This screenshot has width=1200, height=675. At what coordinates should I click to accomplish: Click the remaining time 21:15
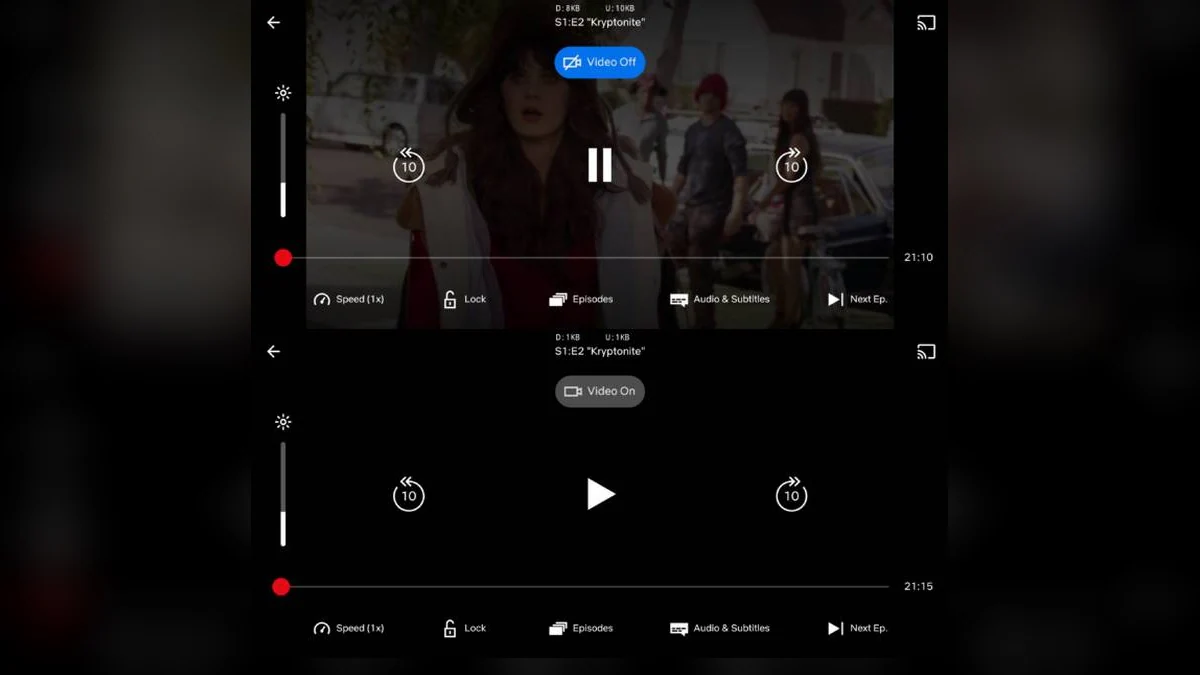(x=918, y=586)
